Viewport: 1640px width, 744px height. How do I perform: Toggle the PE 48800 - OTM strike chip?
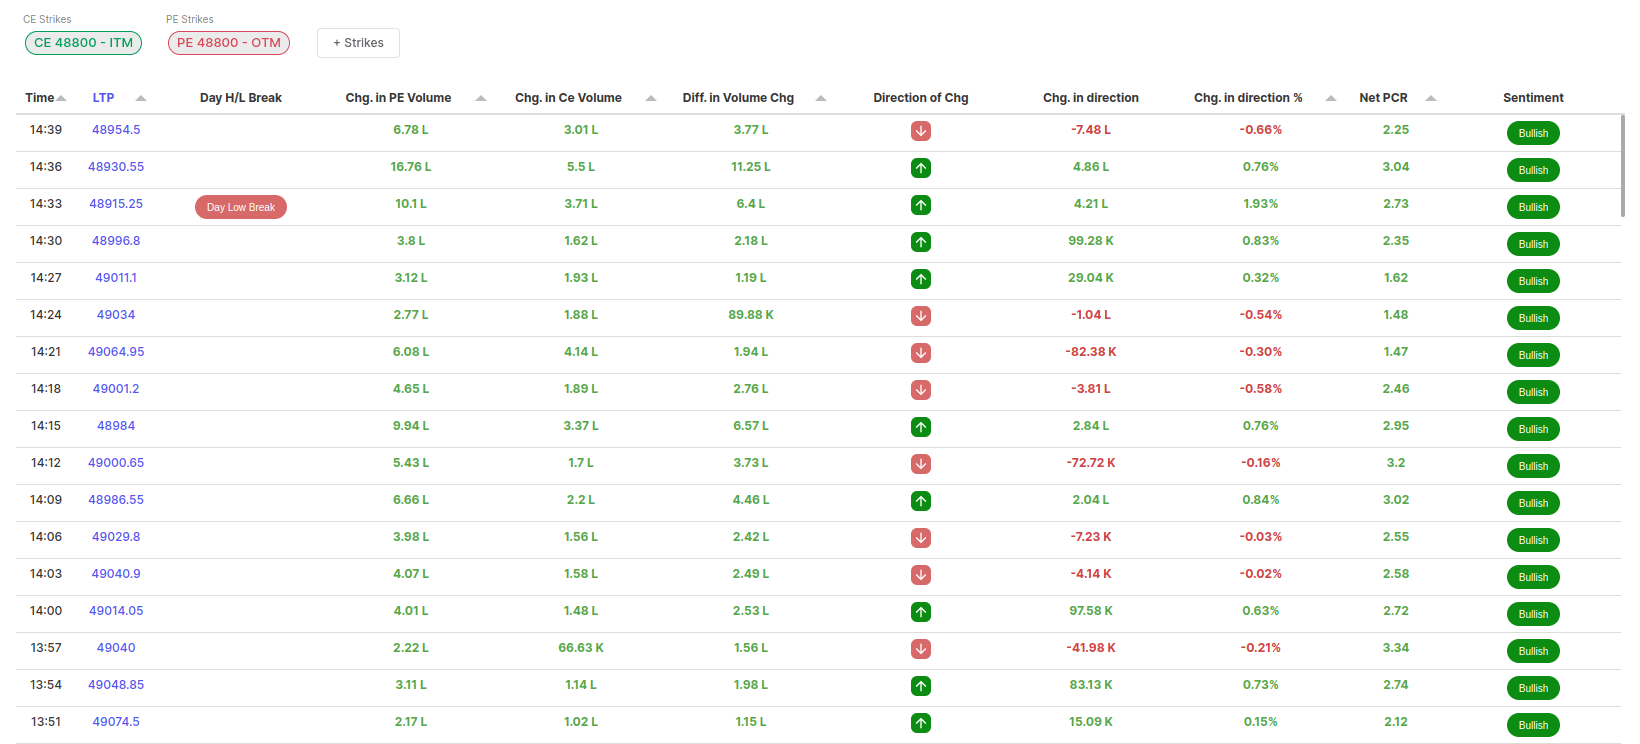pyautogui.click(x=229, y=43)
